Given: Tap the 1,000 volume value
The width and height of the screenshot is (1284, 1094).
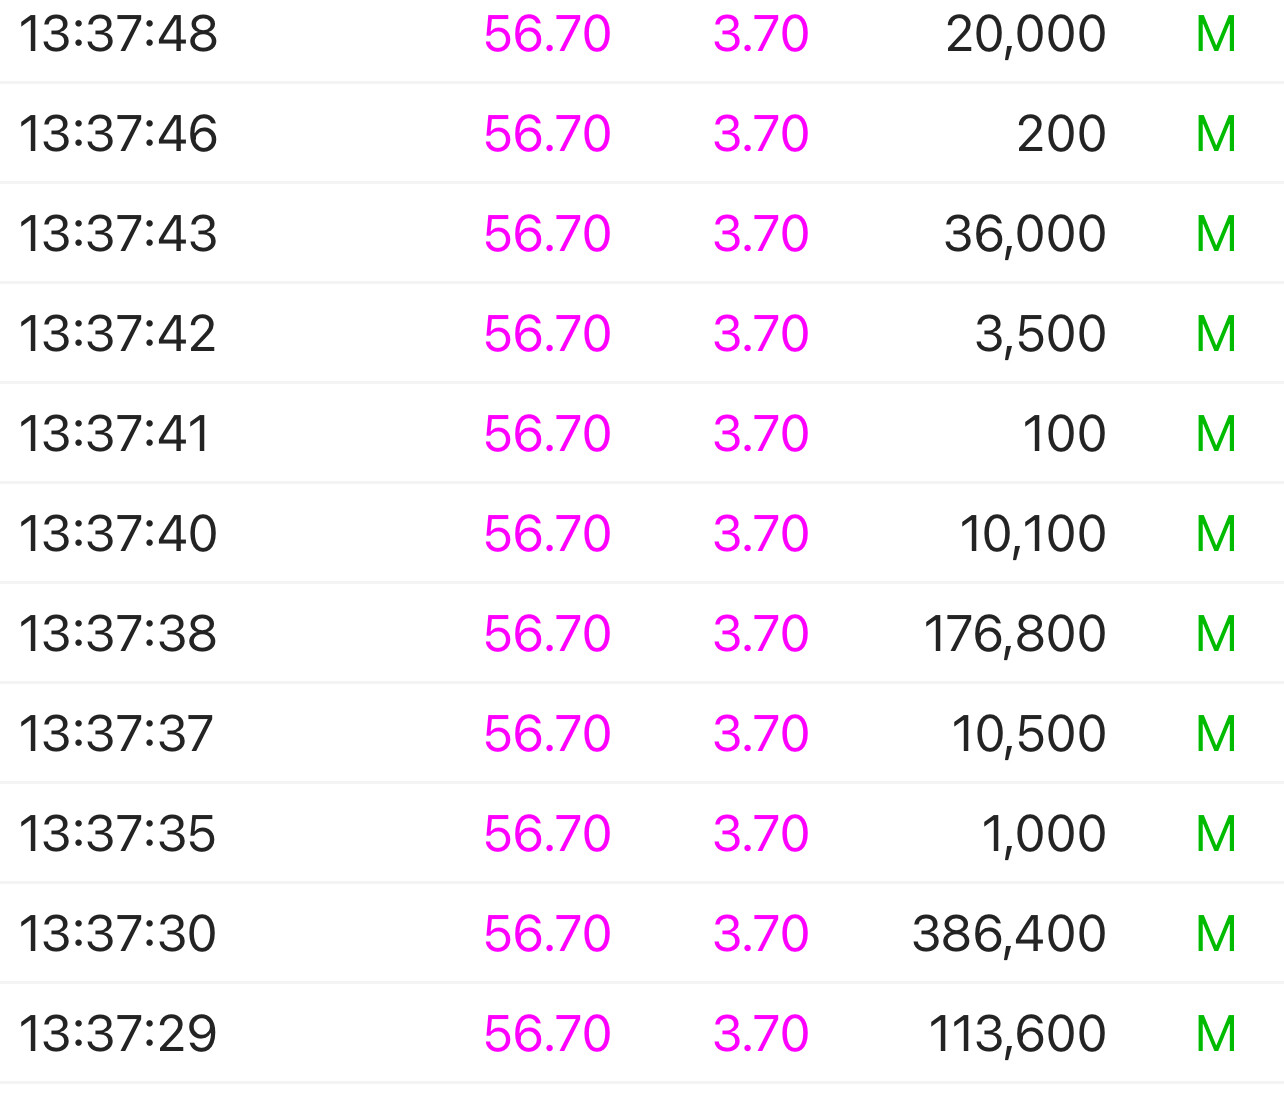Looking at the screenshot, I should point(1043,834).
